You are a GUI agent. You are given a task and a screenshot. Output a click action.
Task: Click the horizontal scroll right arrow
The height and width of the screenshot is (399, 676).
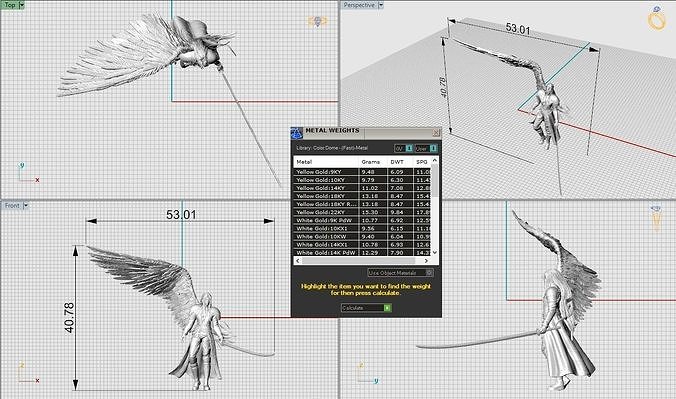(x=426, y=261)
